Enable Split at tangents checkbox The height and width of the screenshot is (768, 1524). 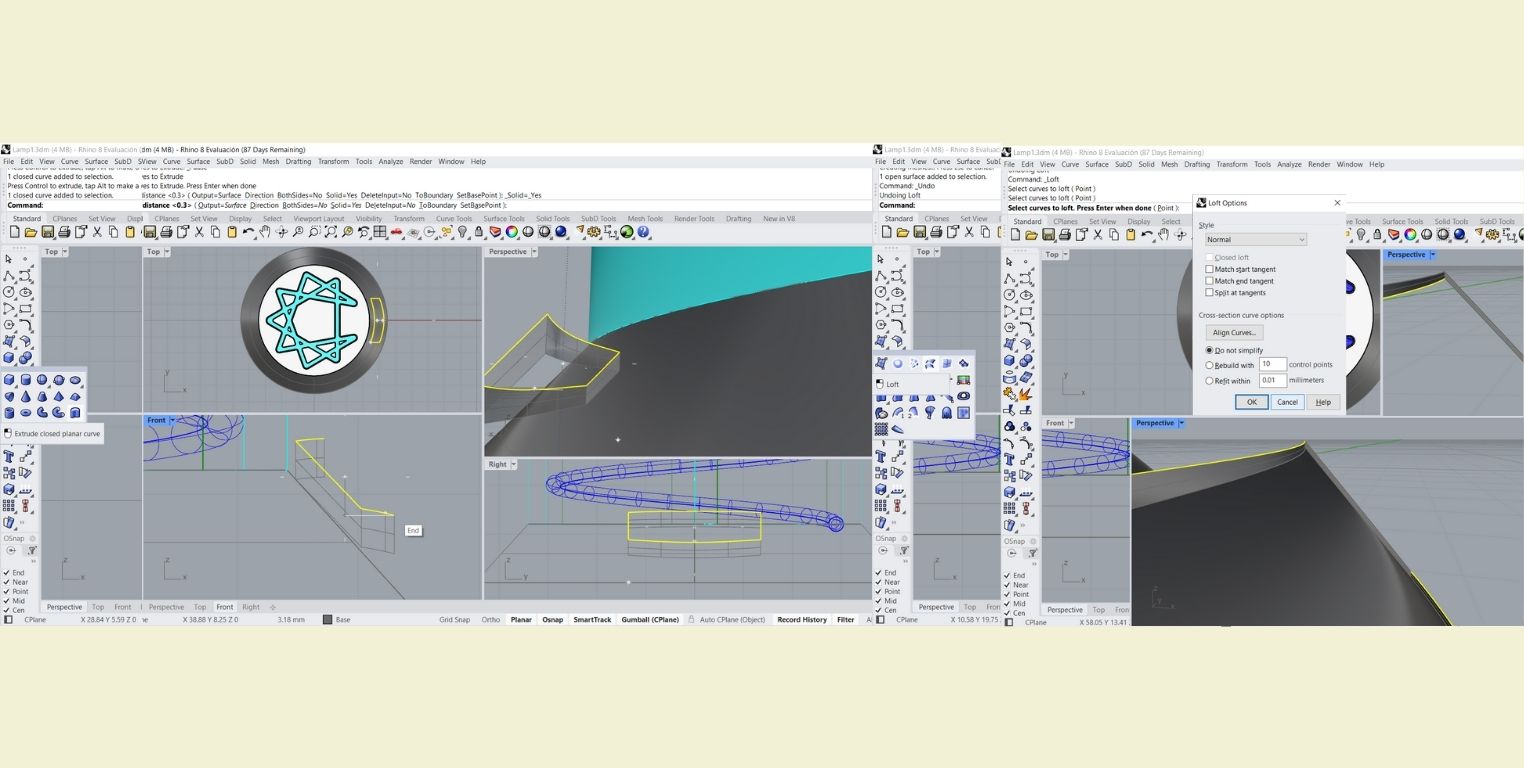[1209, 292]
